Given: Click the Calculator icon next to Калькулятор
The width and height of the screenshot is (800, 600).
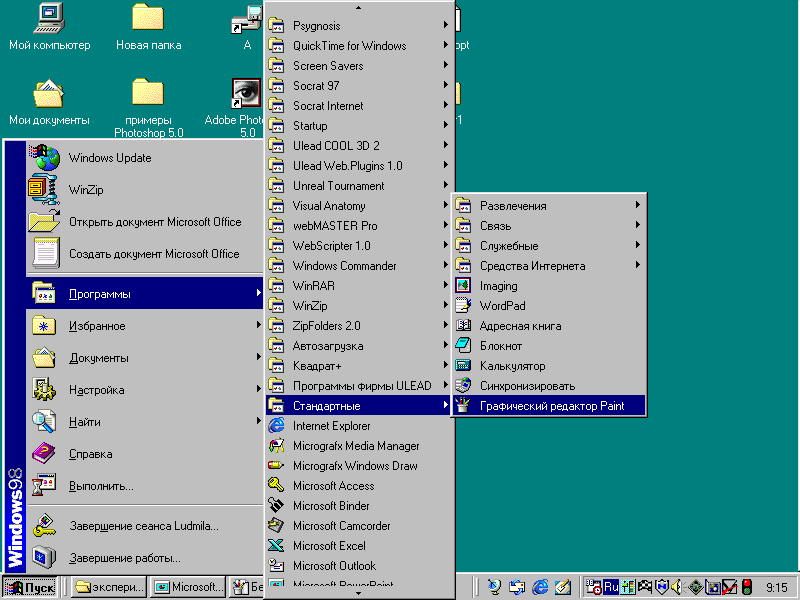Looking at the screenshot, I should point(463,365).
